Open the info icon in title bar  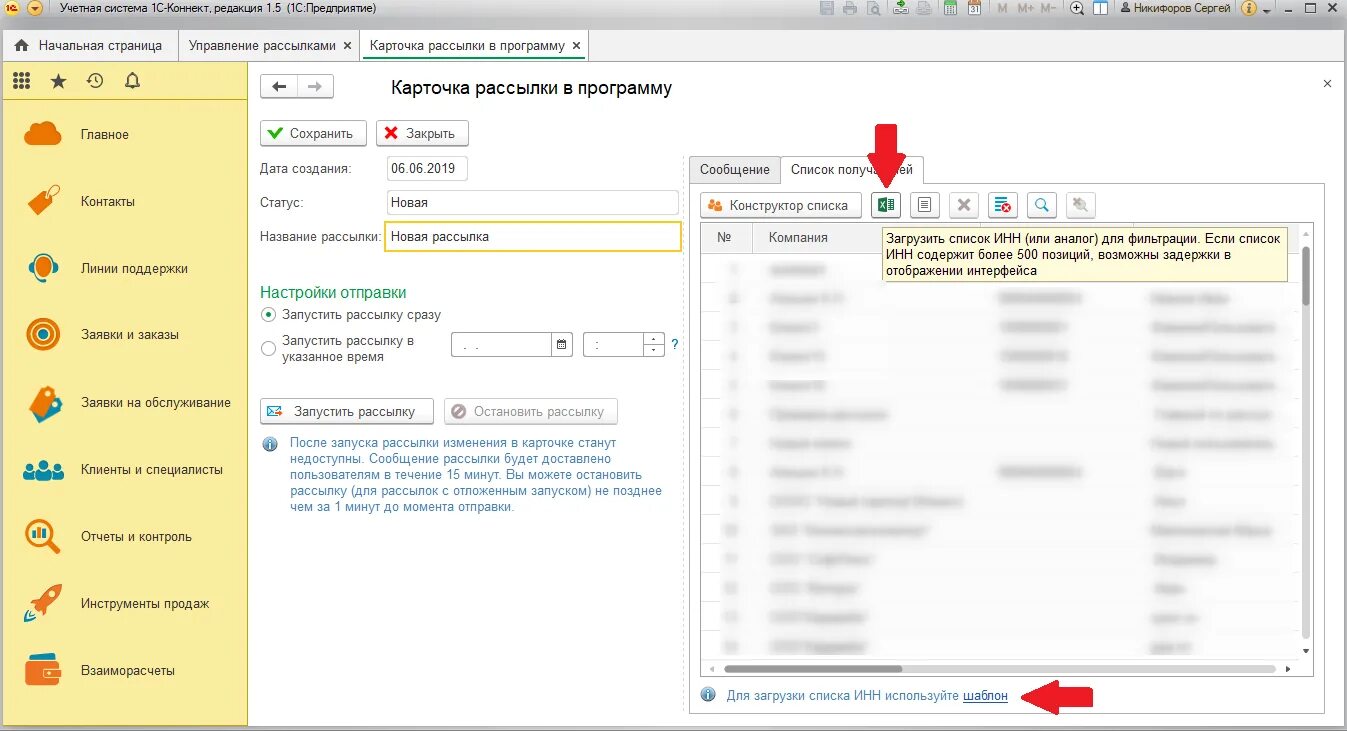click(x=1249, y=8)
